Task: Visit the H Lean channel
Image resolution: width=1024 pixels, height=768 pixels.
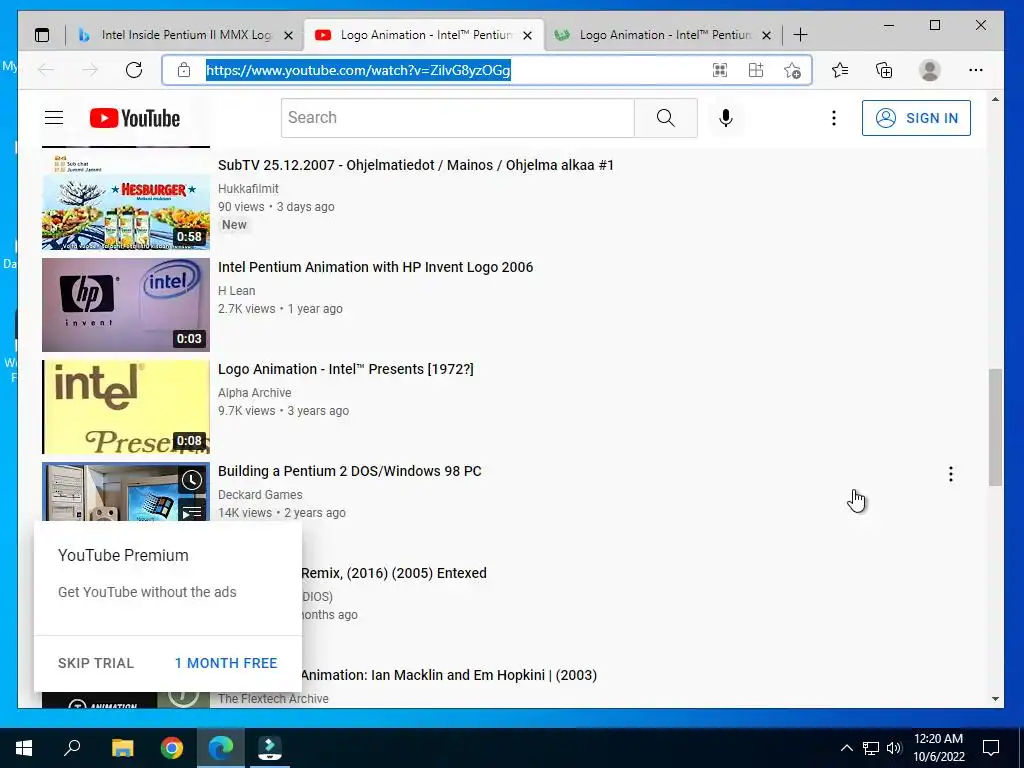Action: click(236, 291)
